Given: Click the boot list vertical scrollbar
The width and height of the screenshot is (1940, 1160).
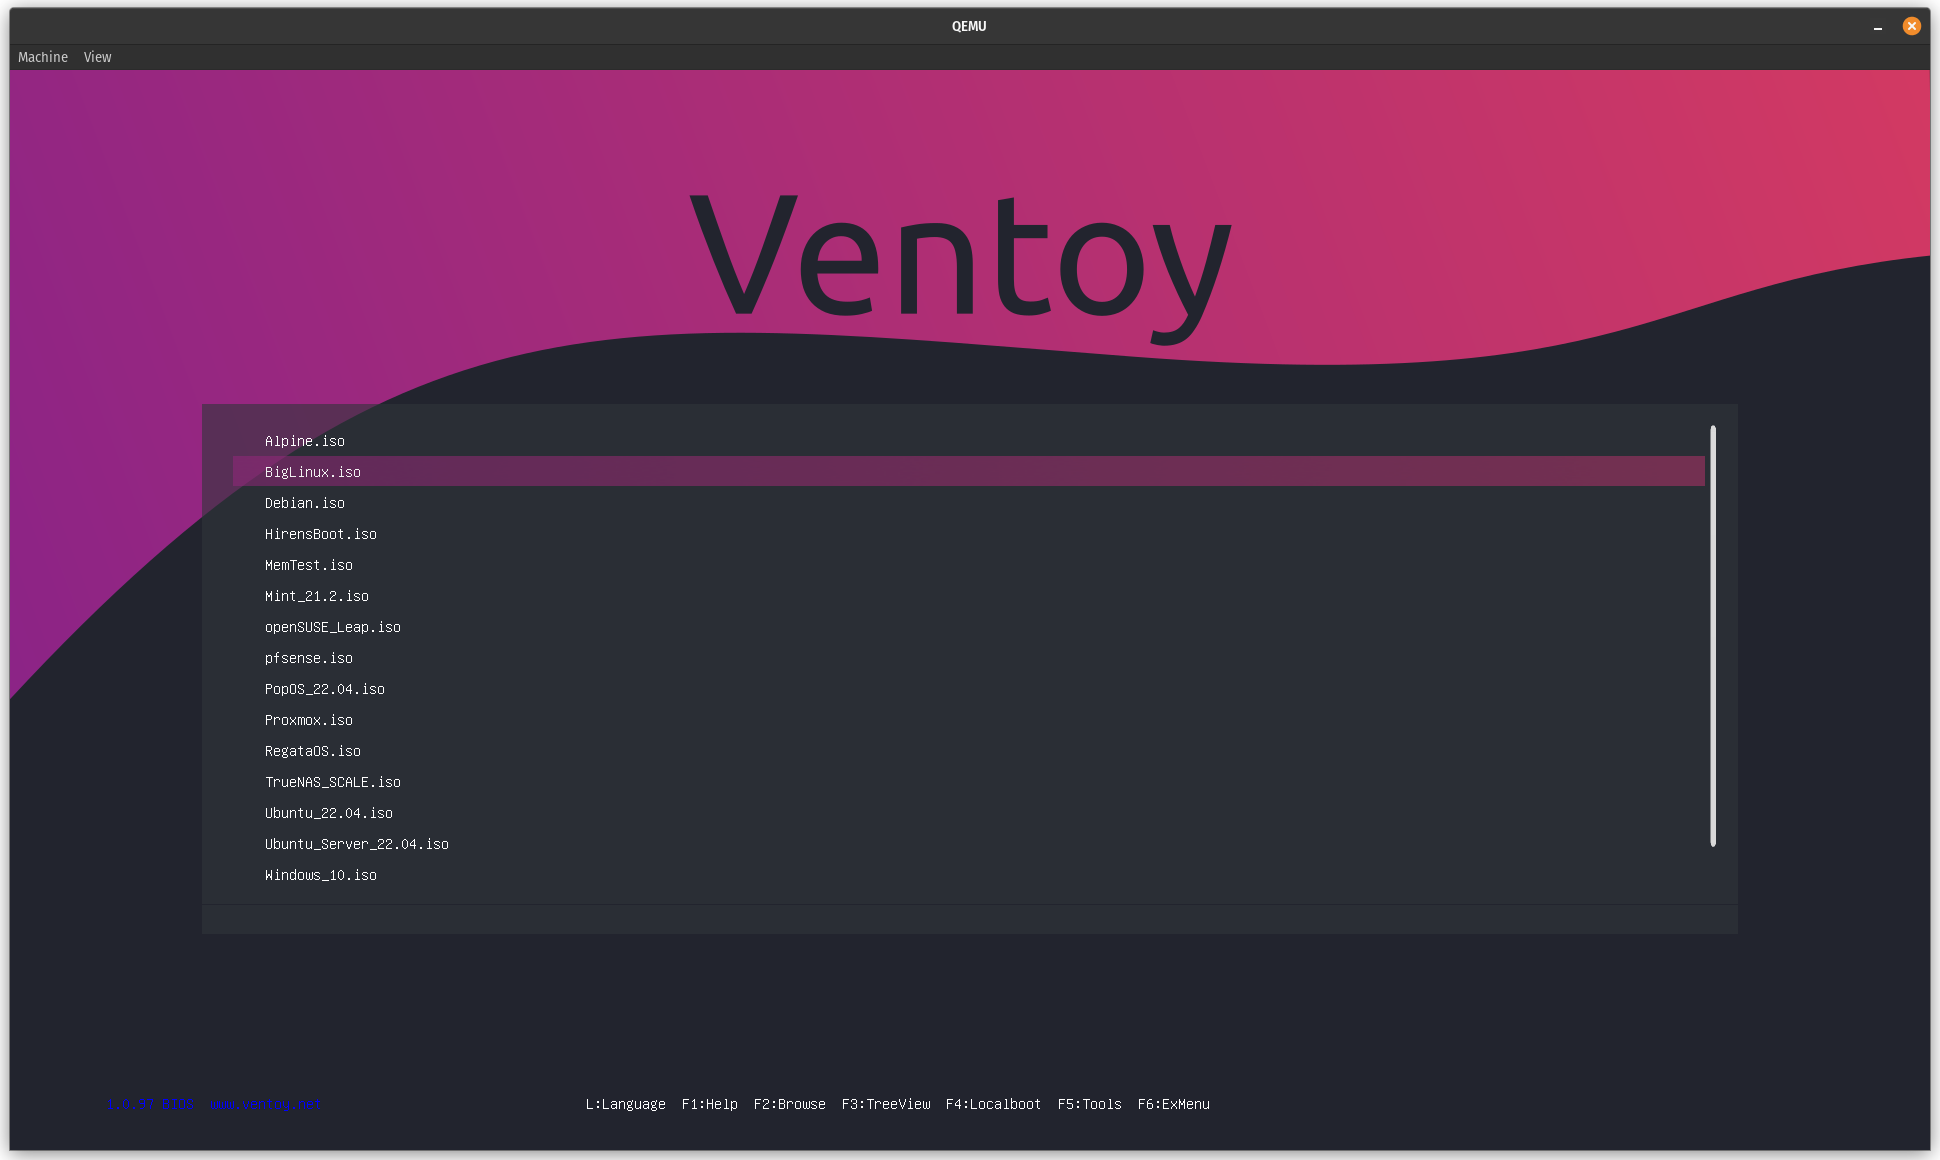Looking at the screenshot, I should (1712, 636).
